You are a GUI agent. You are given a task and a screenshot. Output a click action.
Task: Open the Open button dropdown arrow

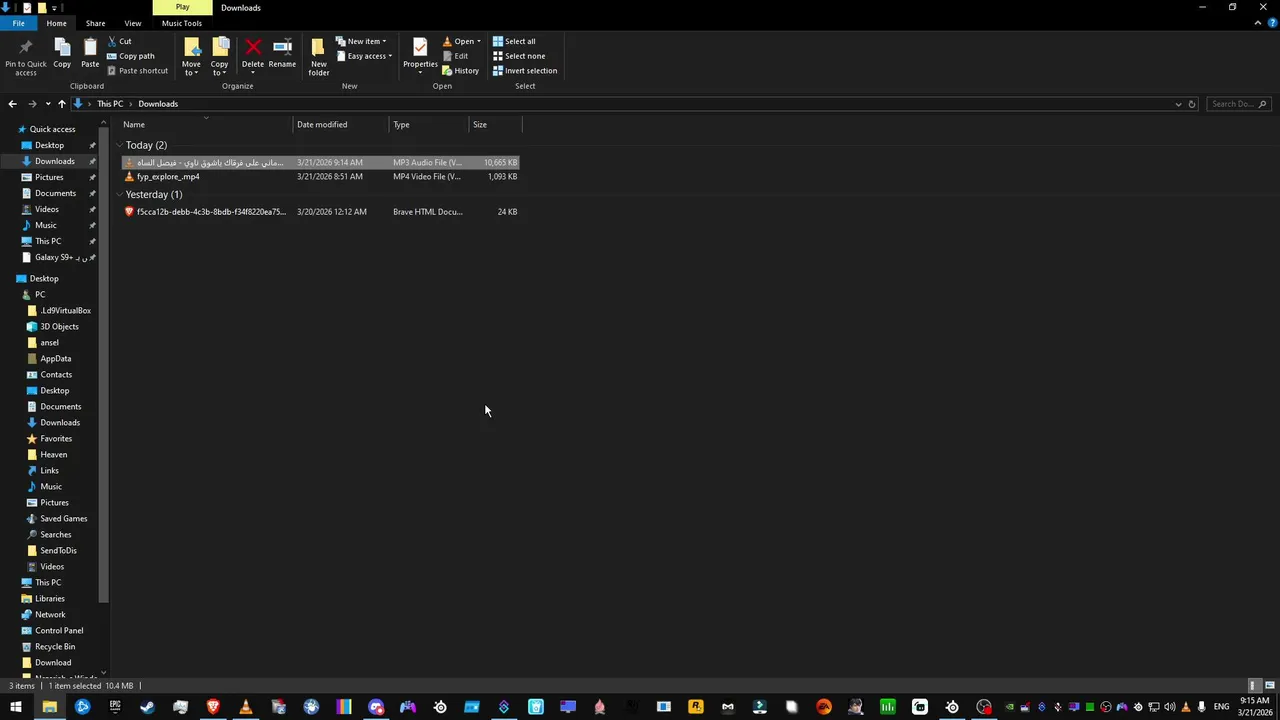pyautogui.click(x=478, y=41)
